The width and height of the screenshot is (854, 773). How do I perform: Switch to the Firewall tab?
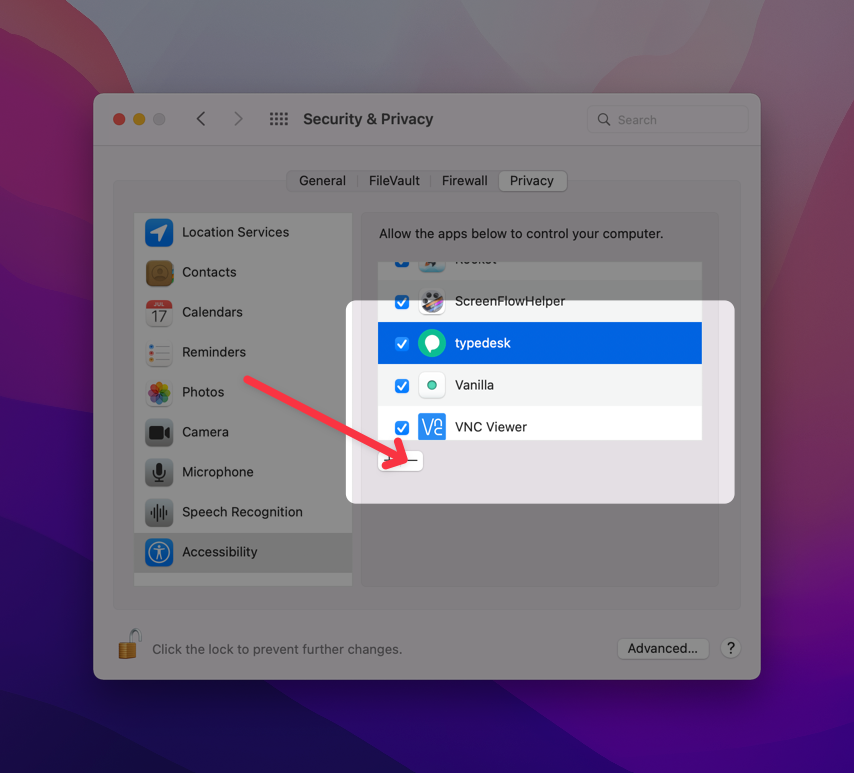pyautogui.click(x=464, y=181)
